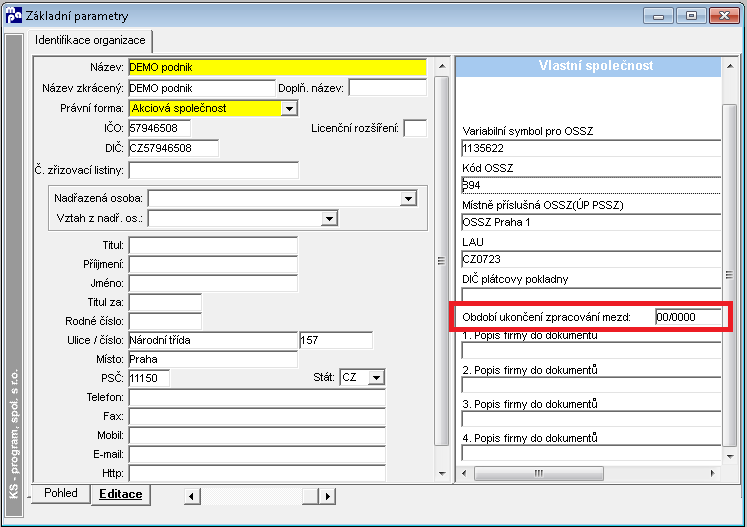Click the Telefon input field
Viewport: 747px width, 527px height.
(257, 397)
